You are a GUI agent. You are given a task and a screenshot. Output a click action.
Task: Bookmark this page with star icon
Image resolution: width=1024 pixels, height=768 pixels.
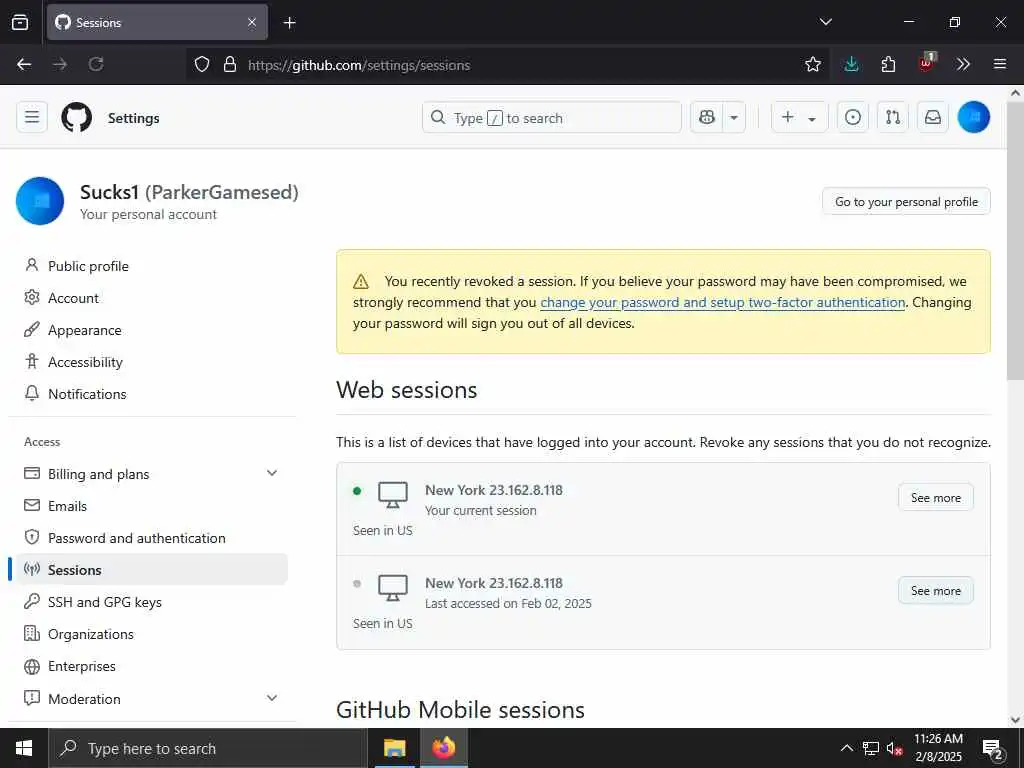tap(813, 64)
